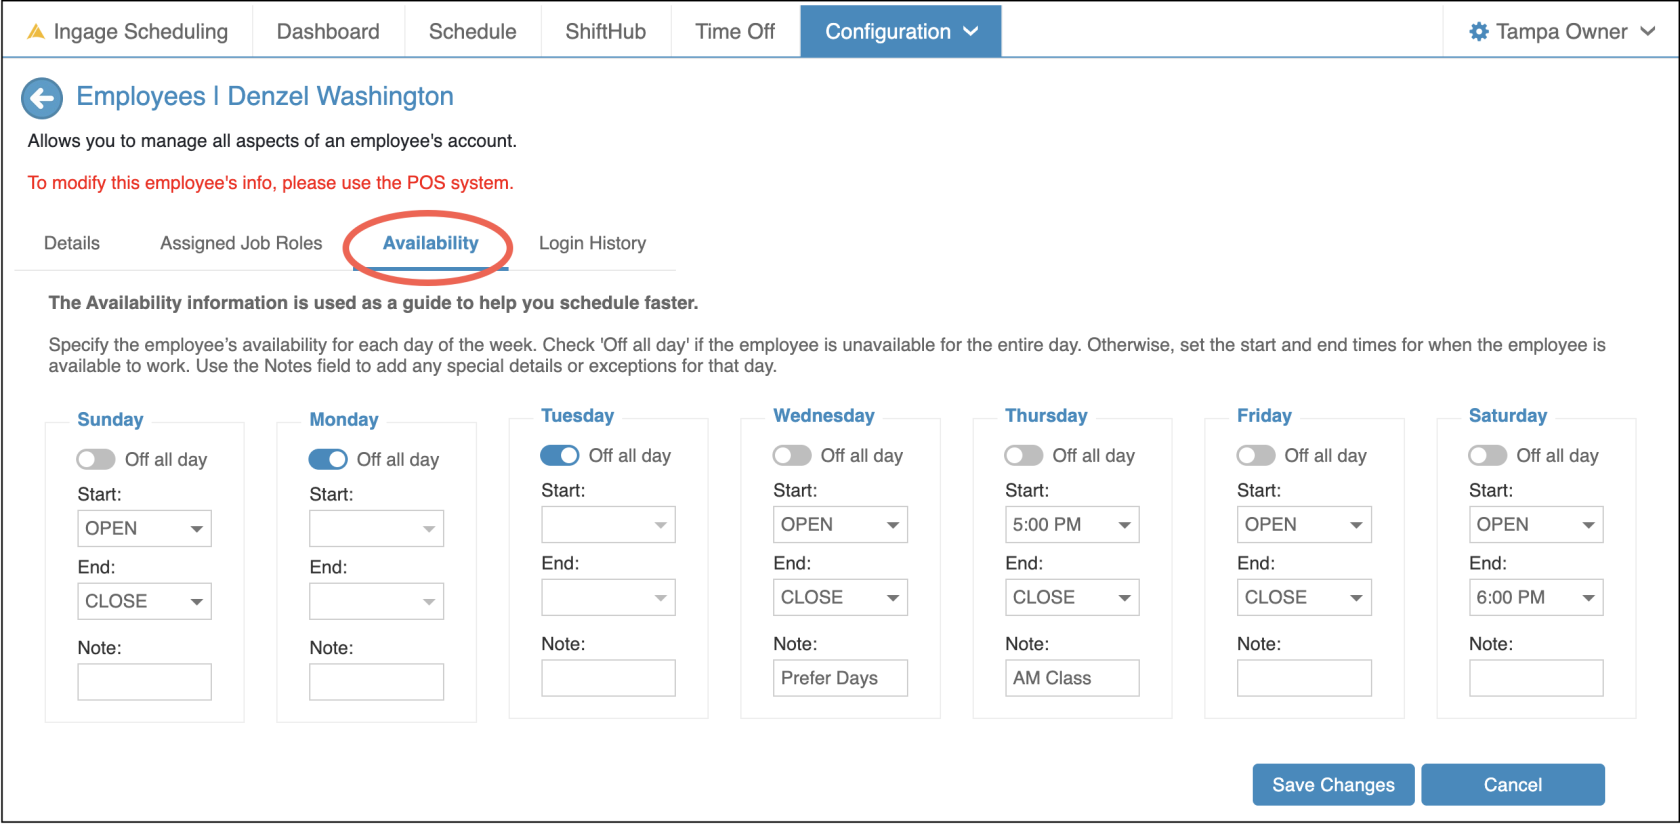Open Saturday's End time dropdown showing 6:00 PM
Image resolution: width=1680 pixels, height=824 pixels.
point(1535,598)
